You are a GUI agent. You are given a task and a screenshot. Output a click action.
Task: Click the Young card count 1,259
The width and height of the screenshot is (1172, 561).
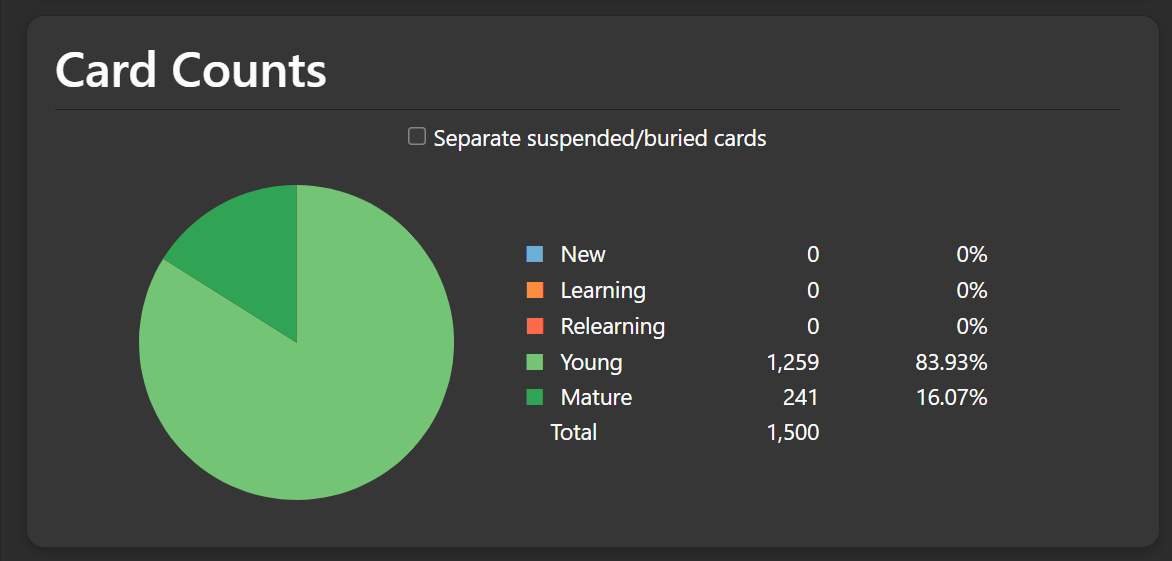tap(792, 363)
